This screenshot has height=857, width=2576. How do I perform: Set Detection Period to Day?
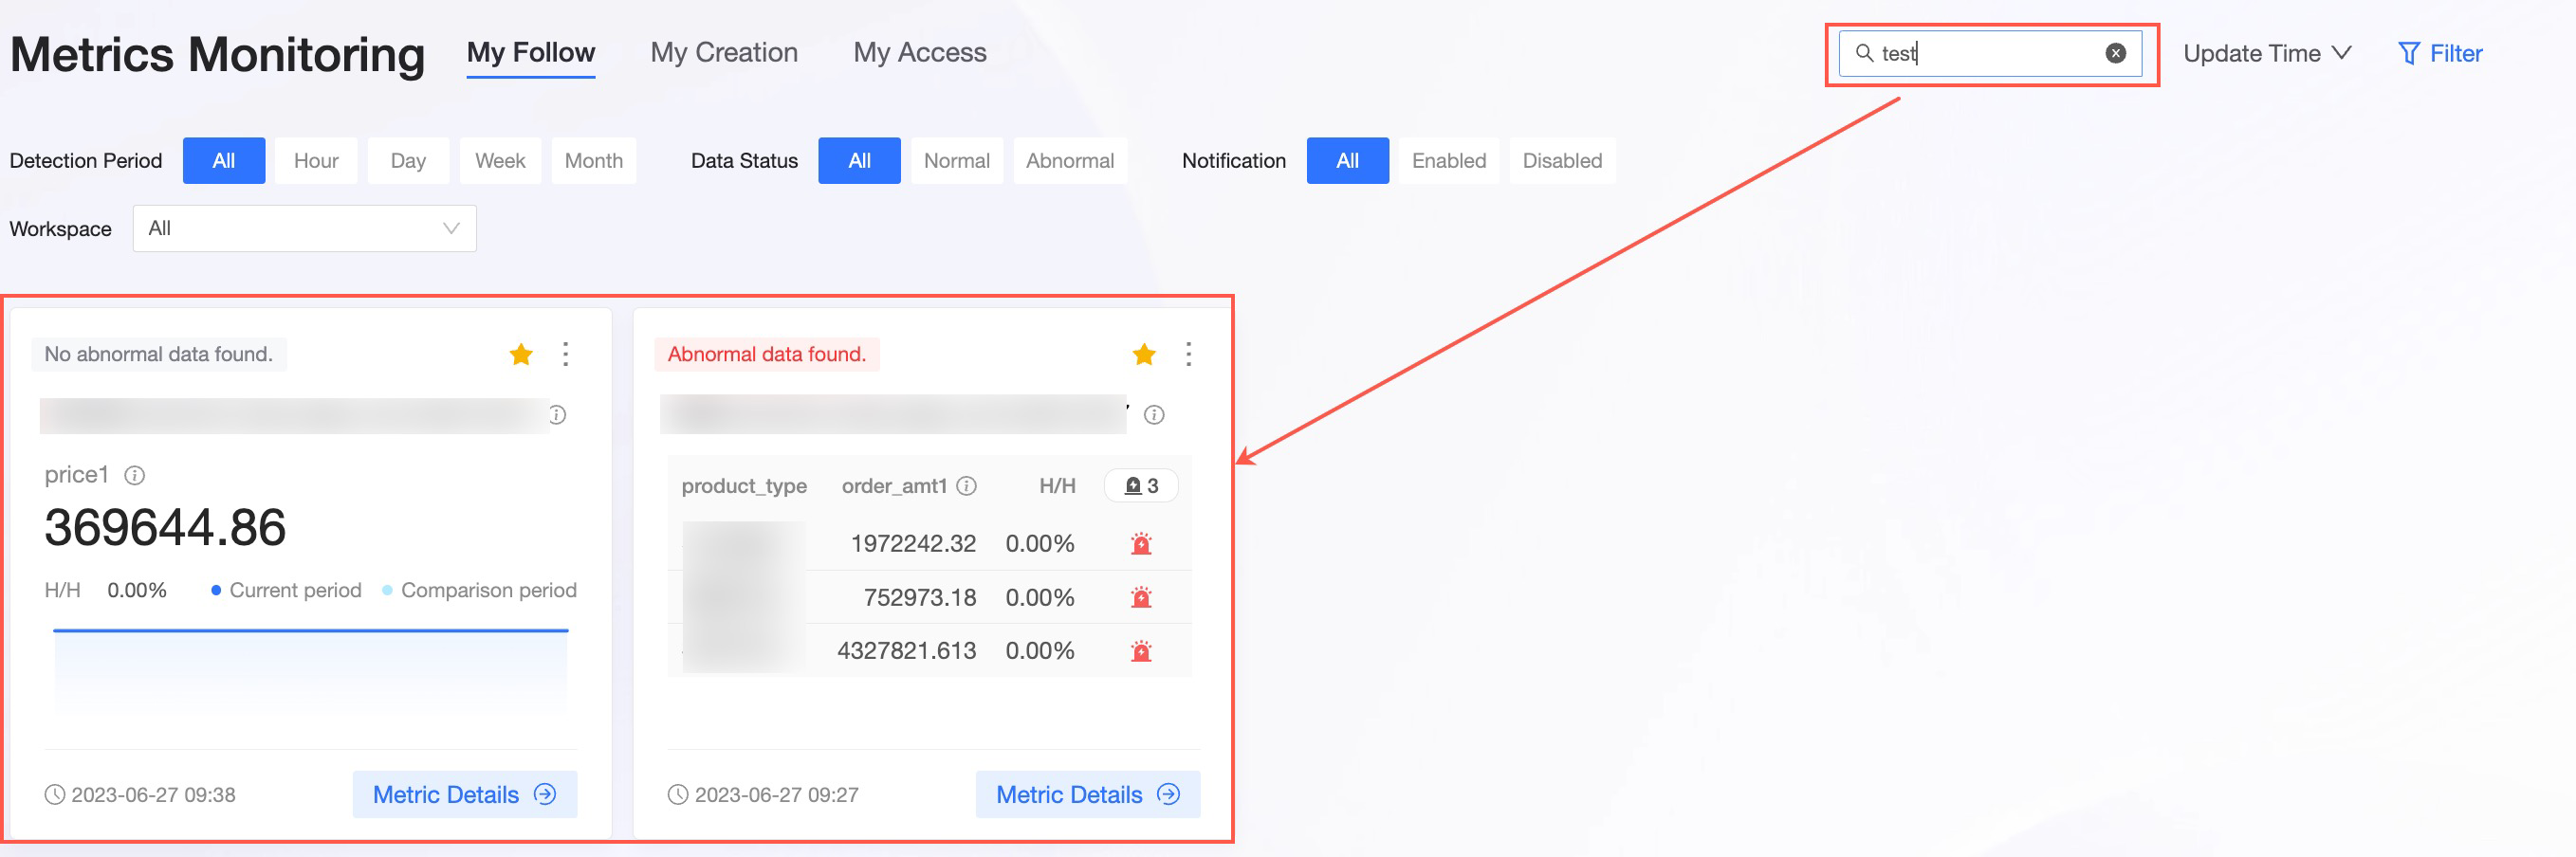pyautogui.click(x=408, y=161)
